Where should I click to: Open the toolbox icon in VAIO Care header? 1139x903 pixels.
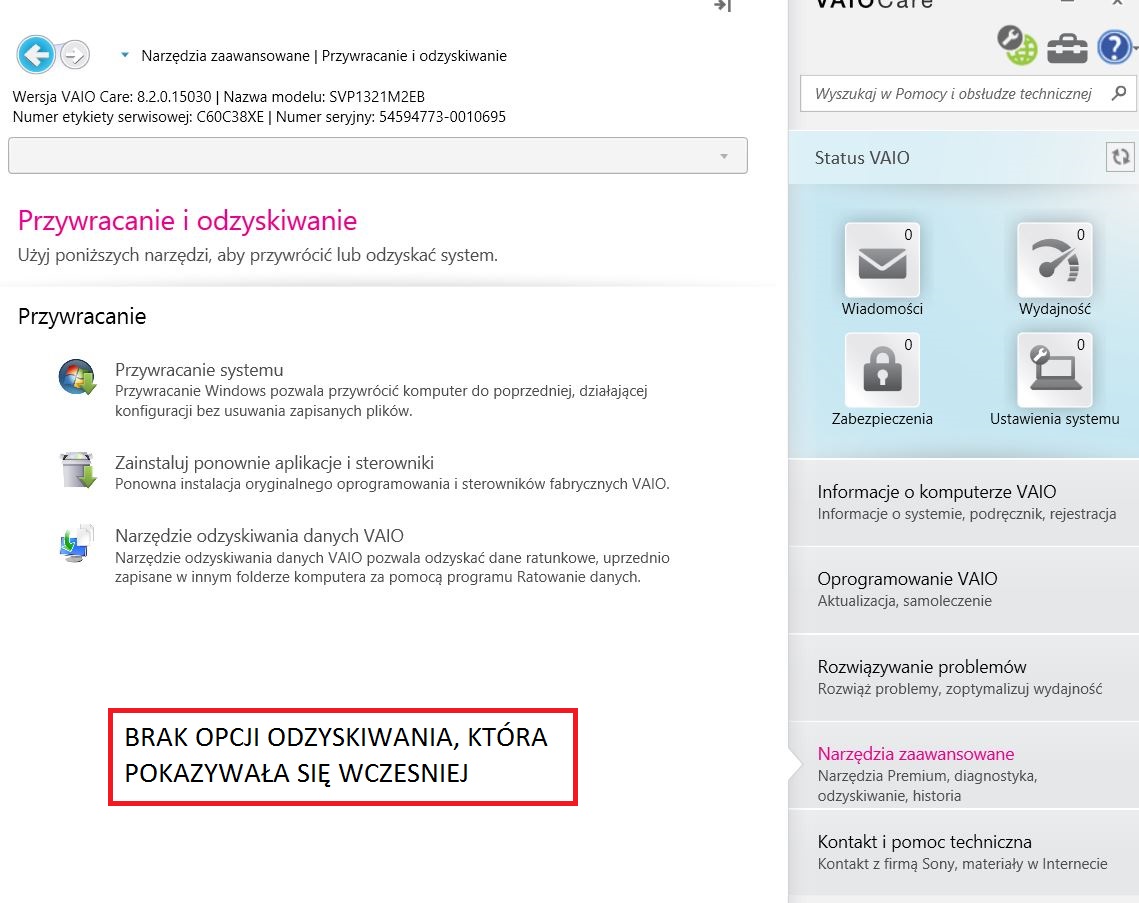click(x=1067, y=48)
